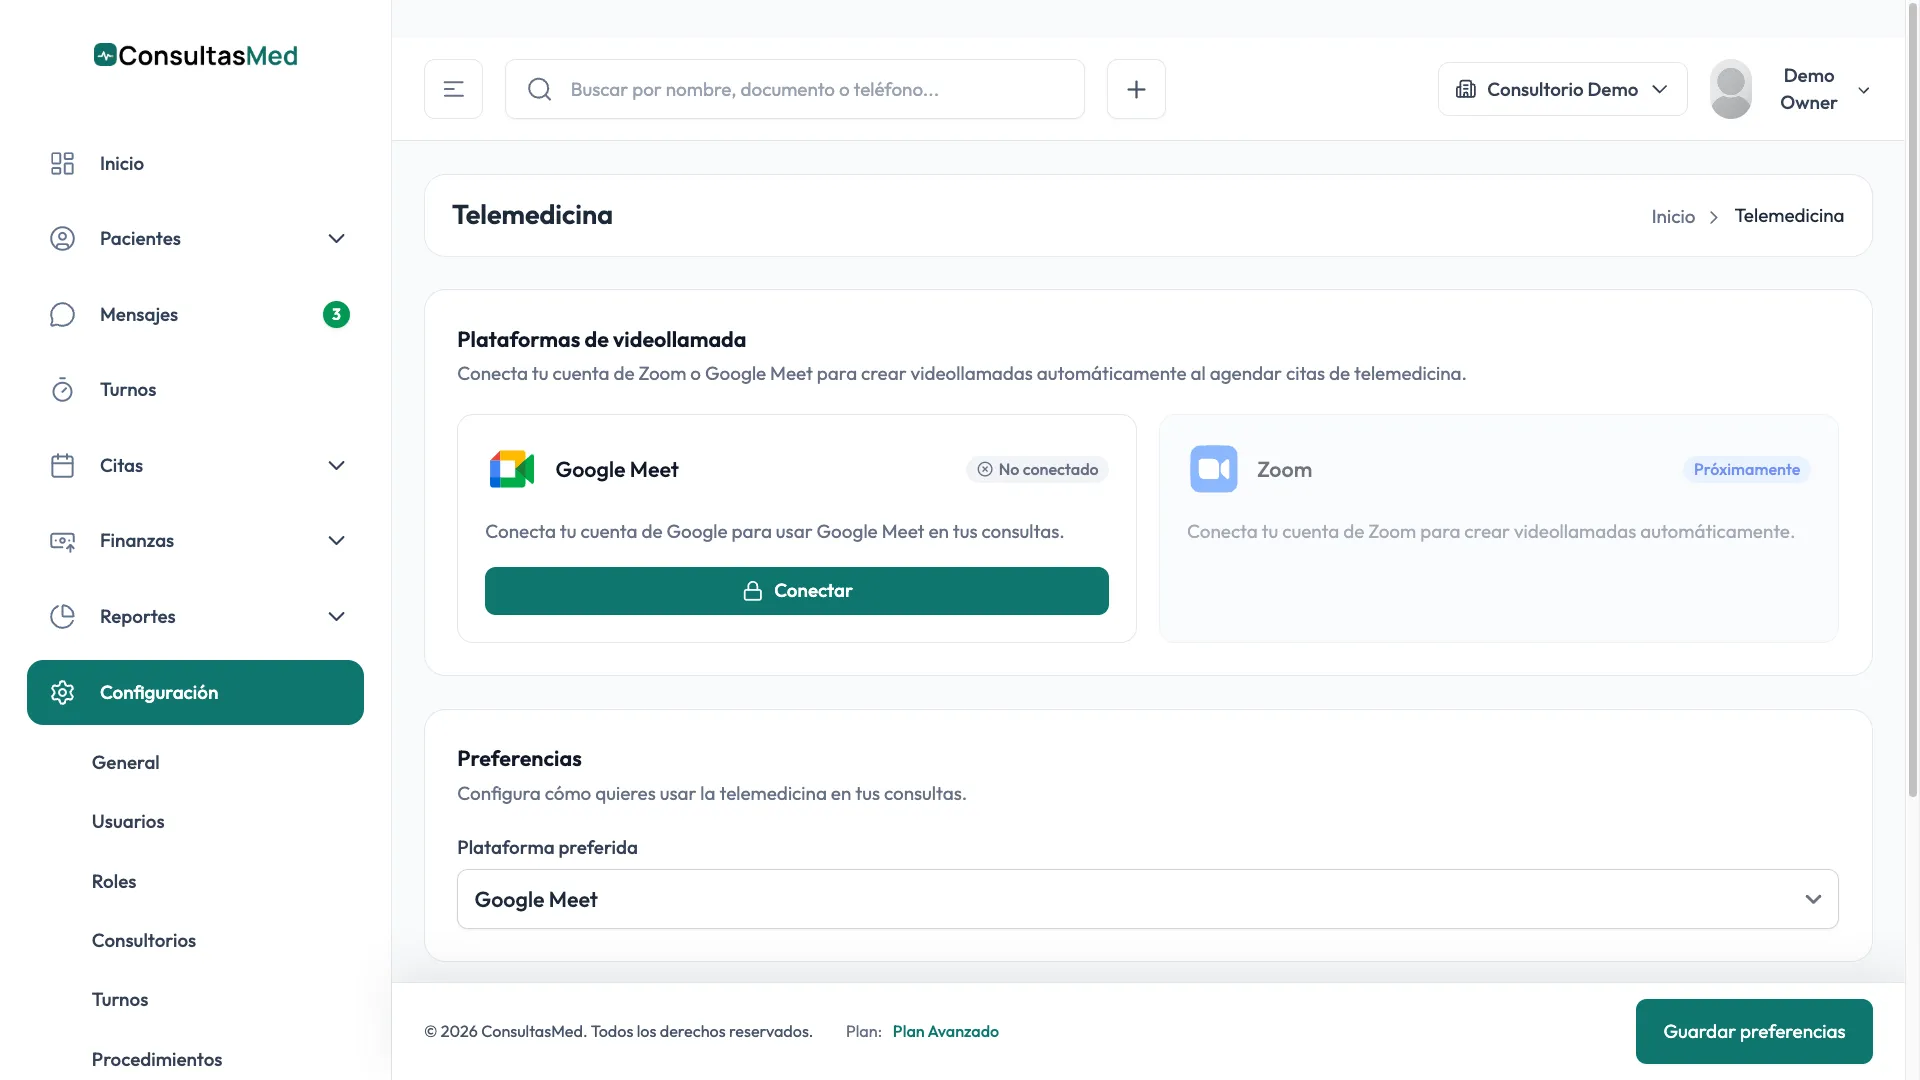The width and height of the screenshot is (1920, 1080).
Task: Click the Demo Owner avatar
Action: pos(1731,89)
